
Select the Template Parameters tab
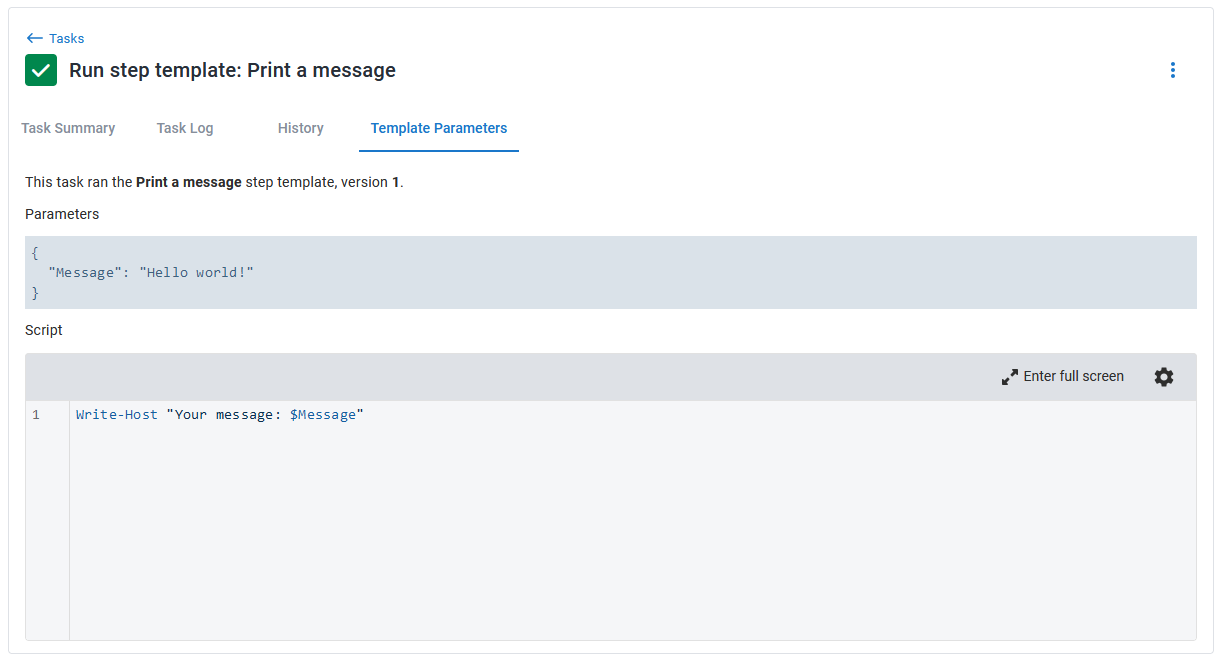coord(439,128)
